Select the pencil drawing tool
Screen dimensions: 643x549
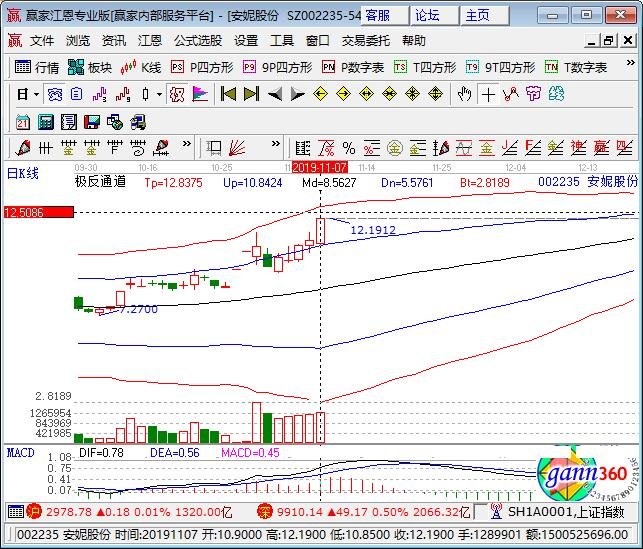(23, 148)
